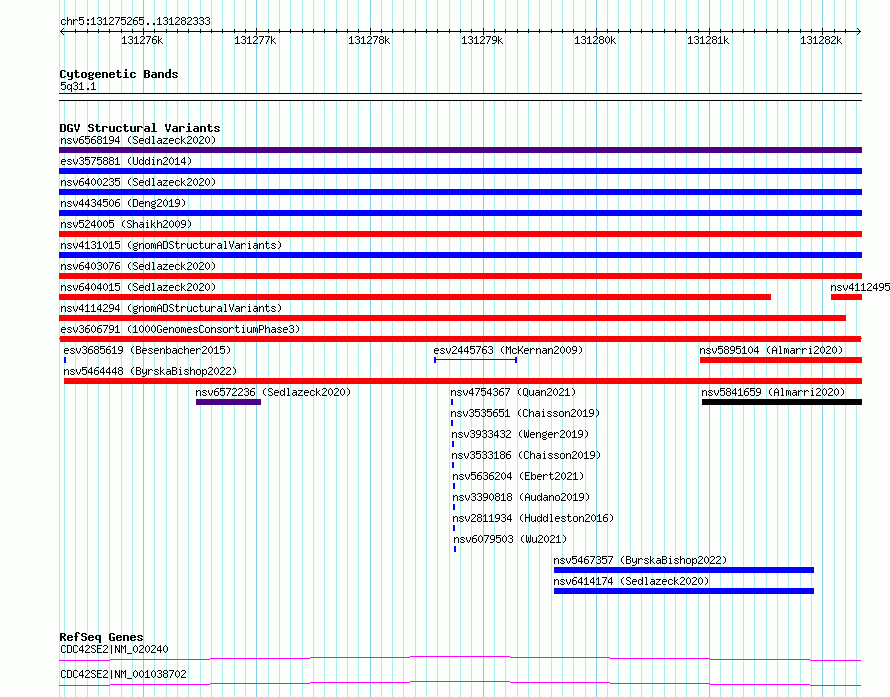Click the RefSeq Genes track title
Image resolution: width=890 pixels, height=697 pixels.
click(x=101, y=637)
